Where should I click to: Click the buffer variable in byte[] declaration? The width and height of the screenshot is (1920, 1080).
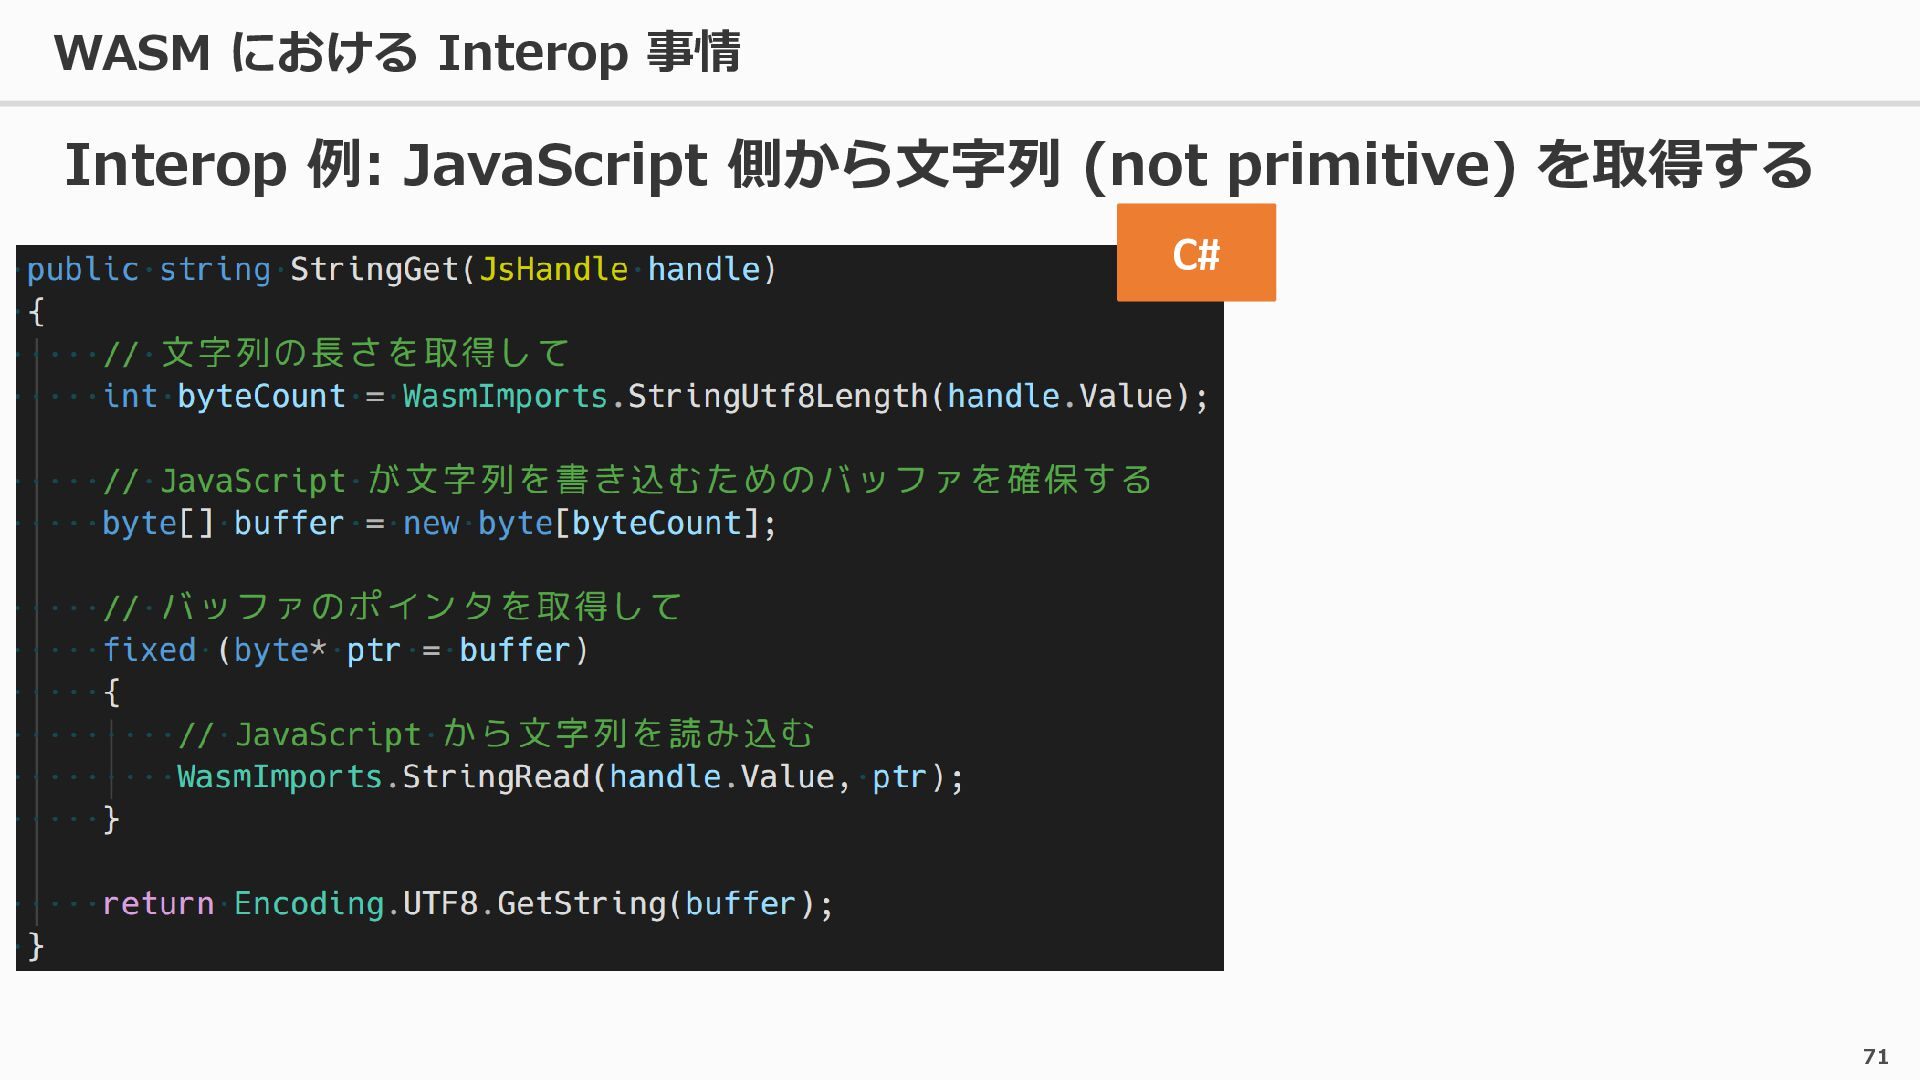pyautogui.click(x=289, y=524)
